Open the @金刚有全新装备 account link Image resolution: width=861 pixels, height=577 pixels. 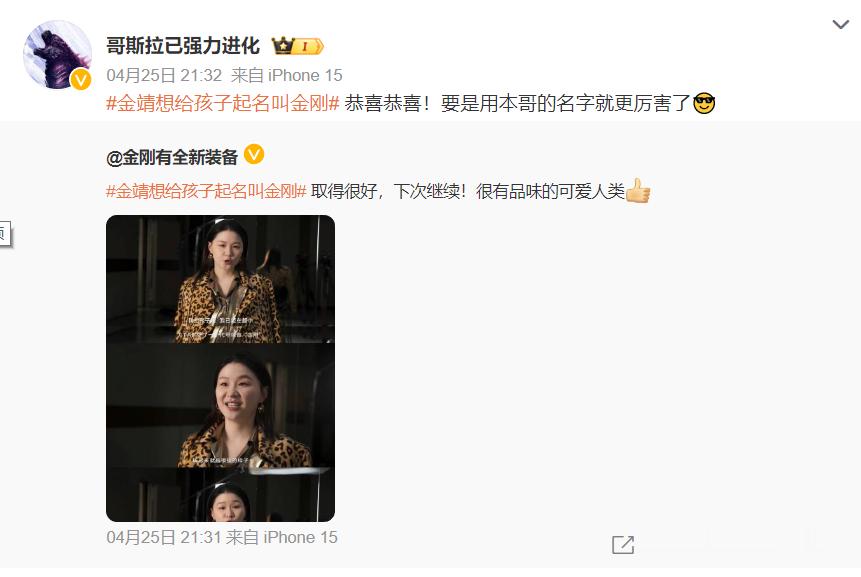(172, 158)
